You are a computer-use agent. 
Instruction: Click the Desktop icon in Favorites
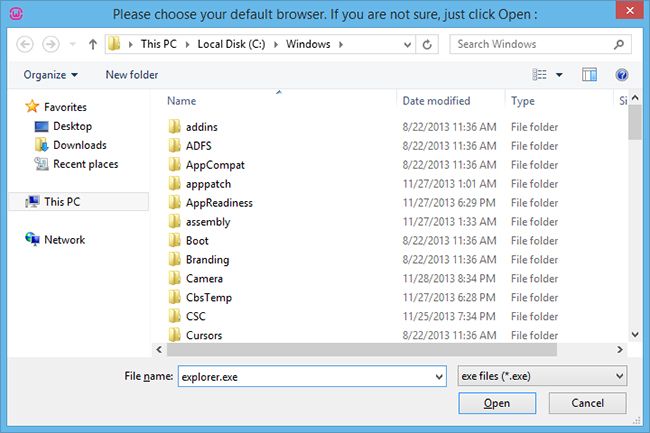41,126
